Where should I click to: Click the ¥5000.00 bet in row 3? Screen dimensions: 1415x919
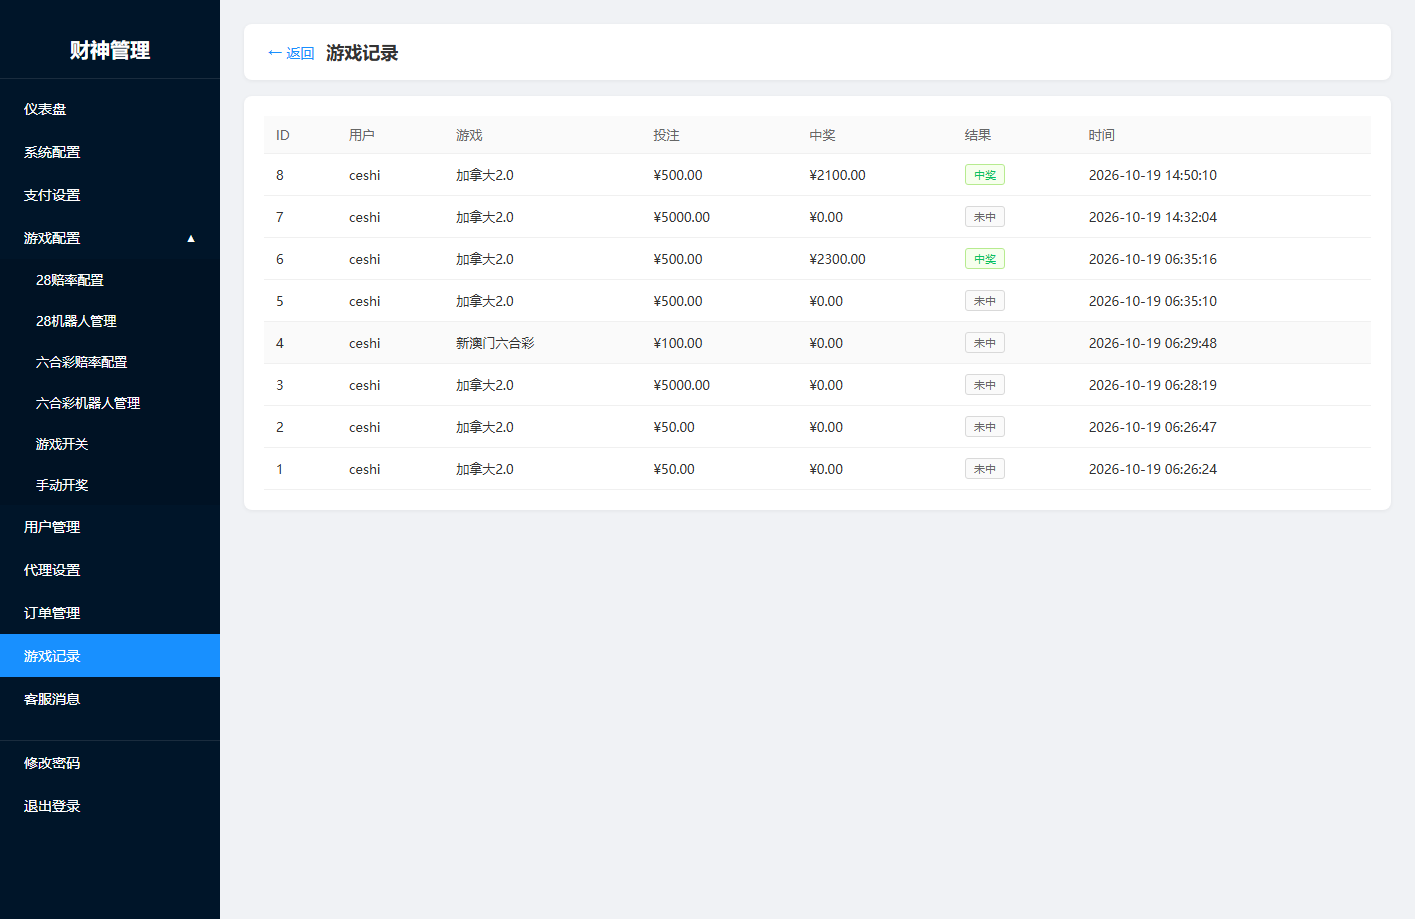[682, 385]
